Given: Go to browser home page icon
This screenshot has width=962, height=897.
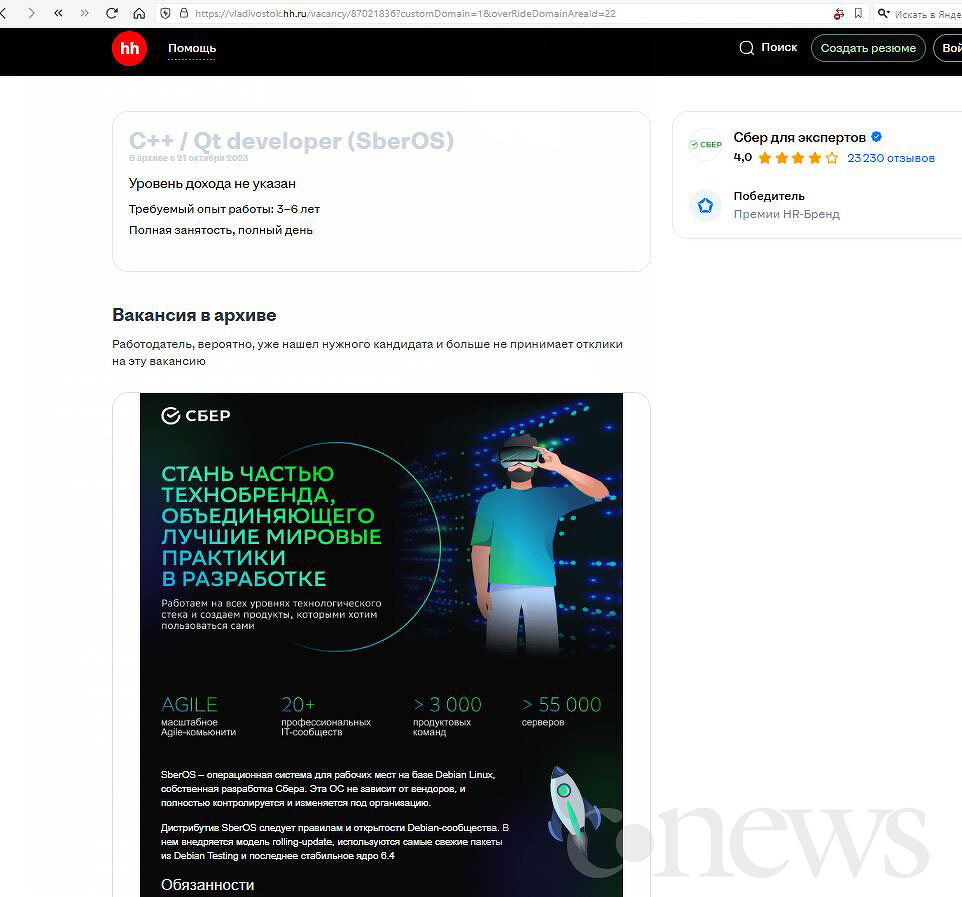Looking at the screenshot, I should [139, 13].
